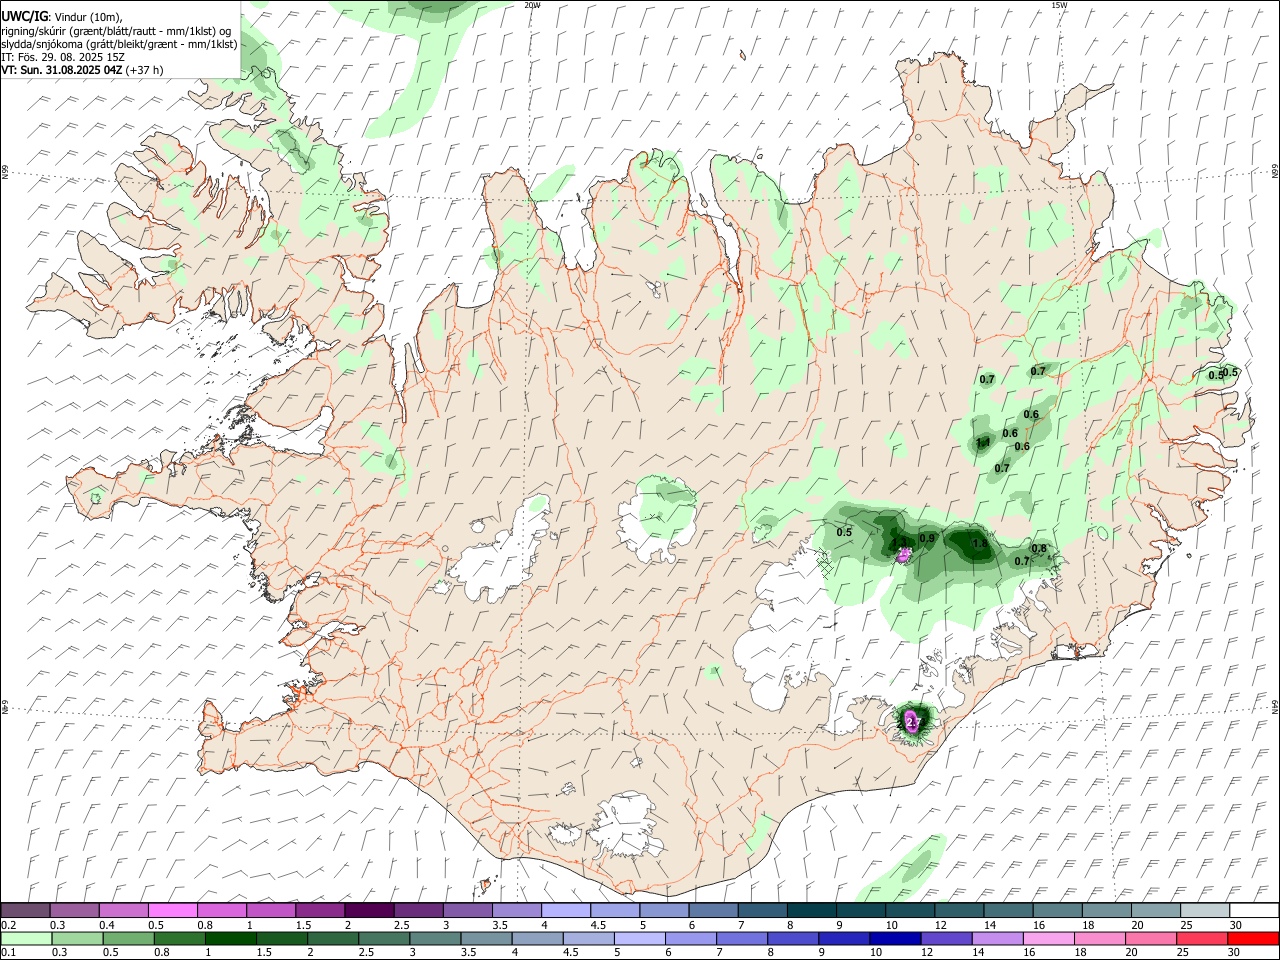The height and width of the screenshot is (960, 1280).
Task: Click the bright pink swatch between 0.5 and 0.8
Action: click(173, 910)
